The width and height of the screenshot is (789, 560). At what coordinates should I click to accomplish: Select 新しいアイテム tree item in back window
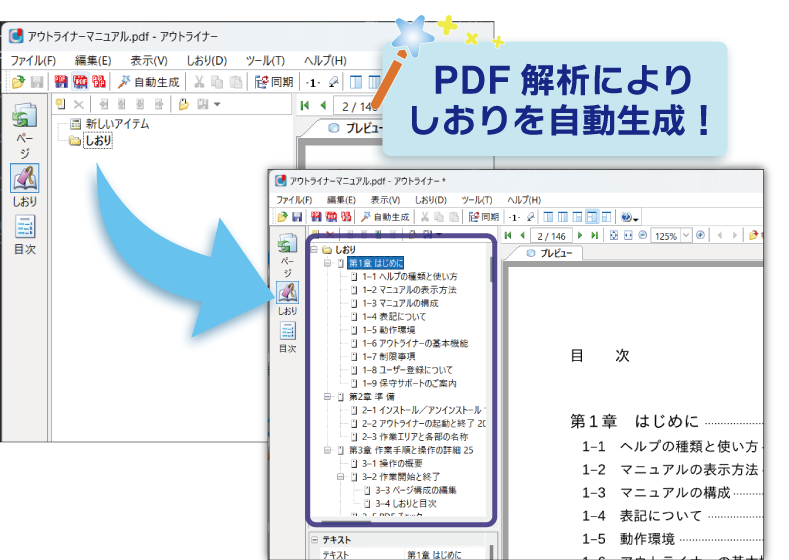110,124
